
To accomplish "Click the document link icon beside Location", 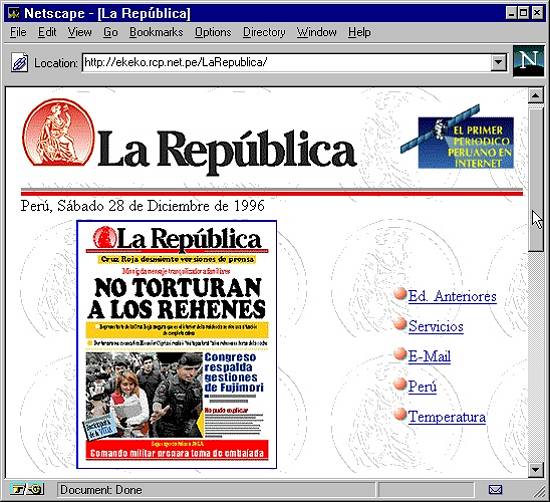I will [x=20, y=63].
